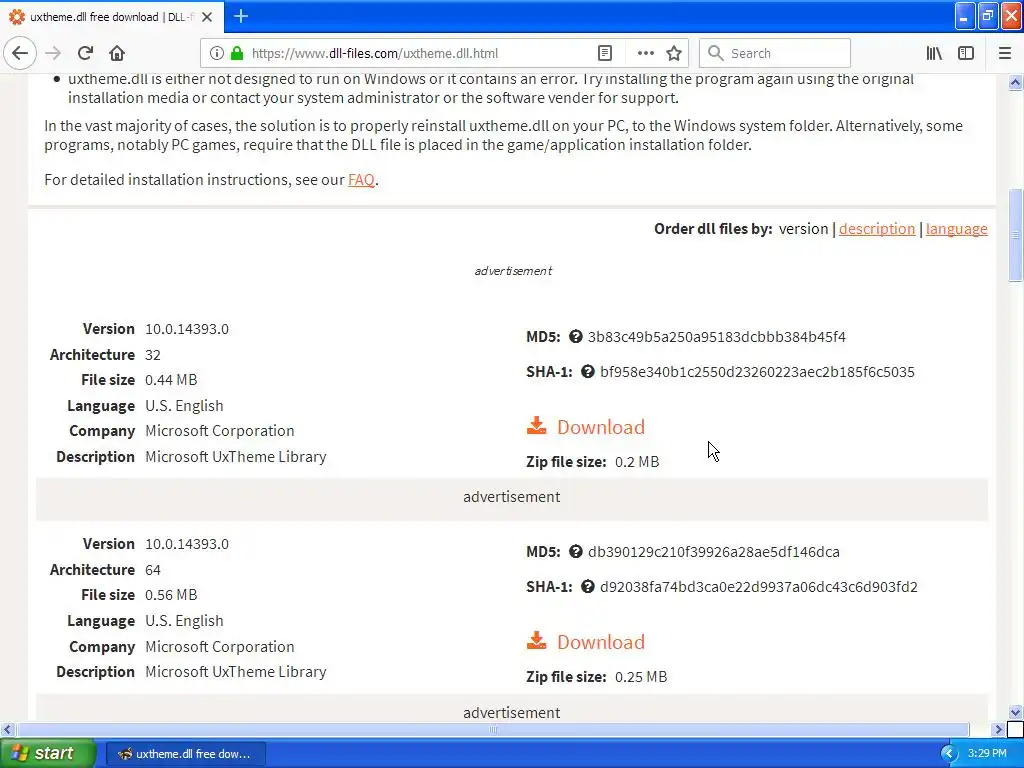Reload the current page
Image resolution: width=1024 pixels, height=768 pixels.
(x=85, y=53)
